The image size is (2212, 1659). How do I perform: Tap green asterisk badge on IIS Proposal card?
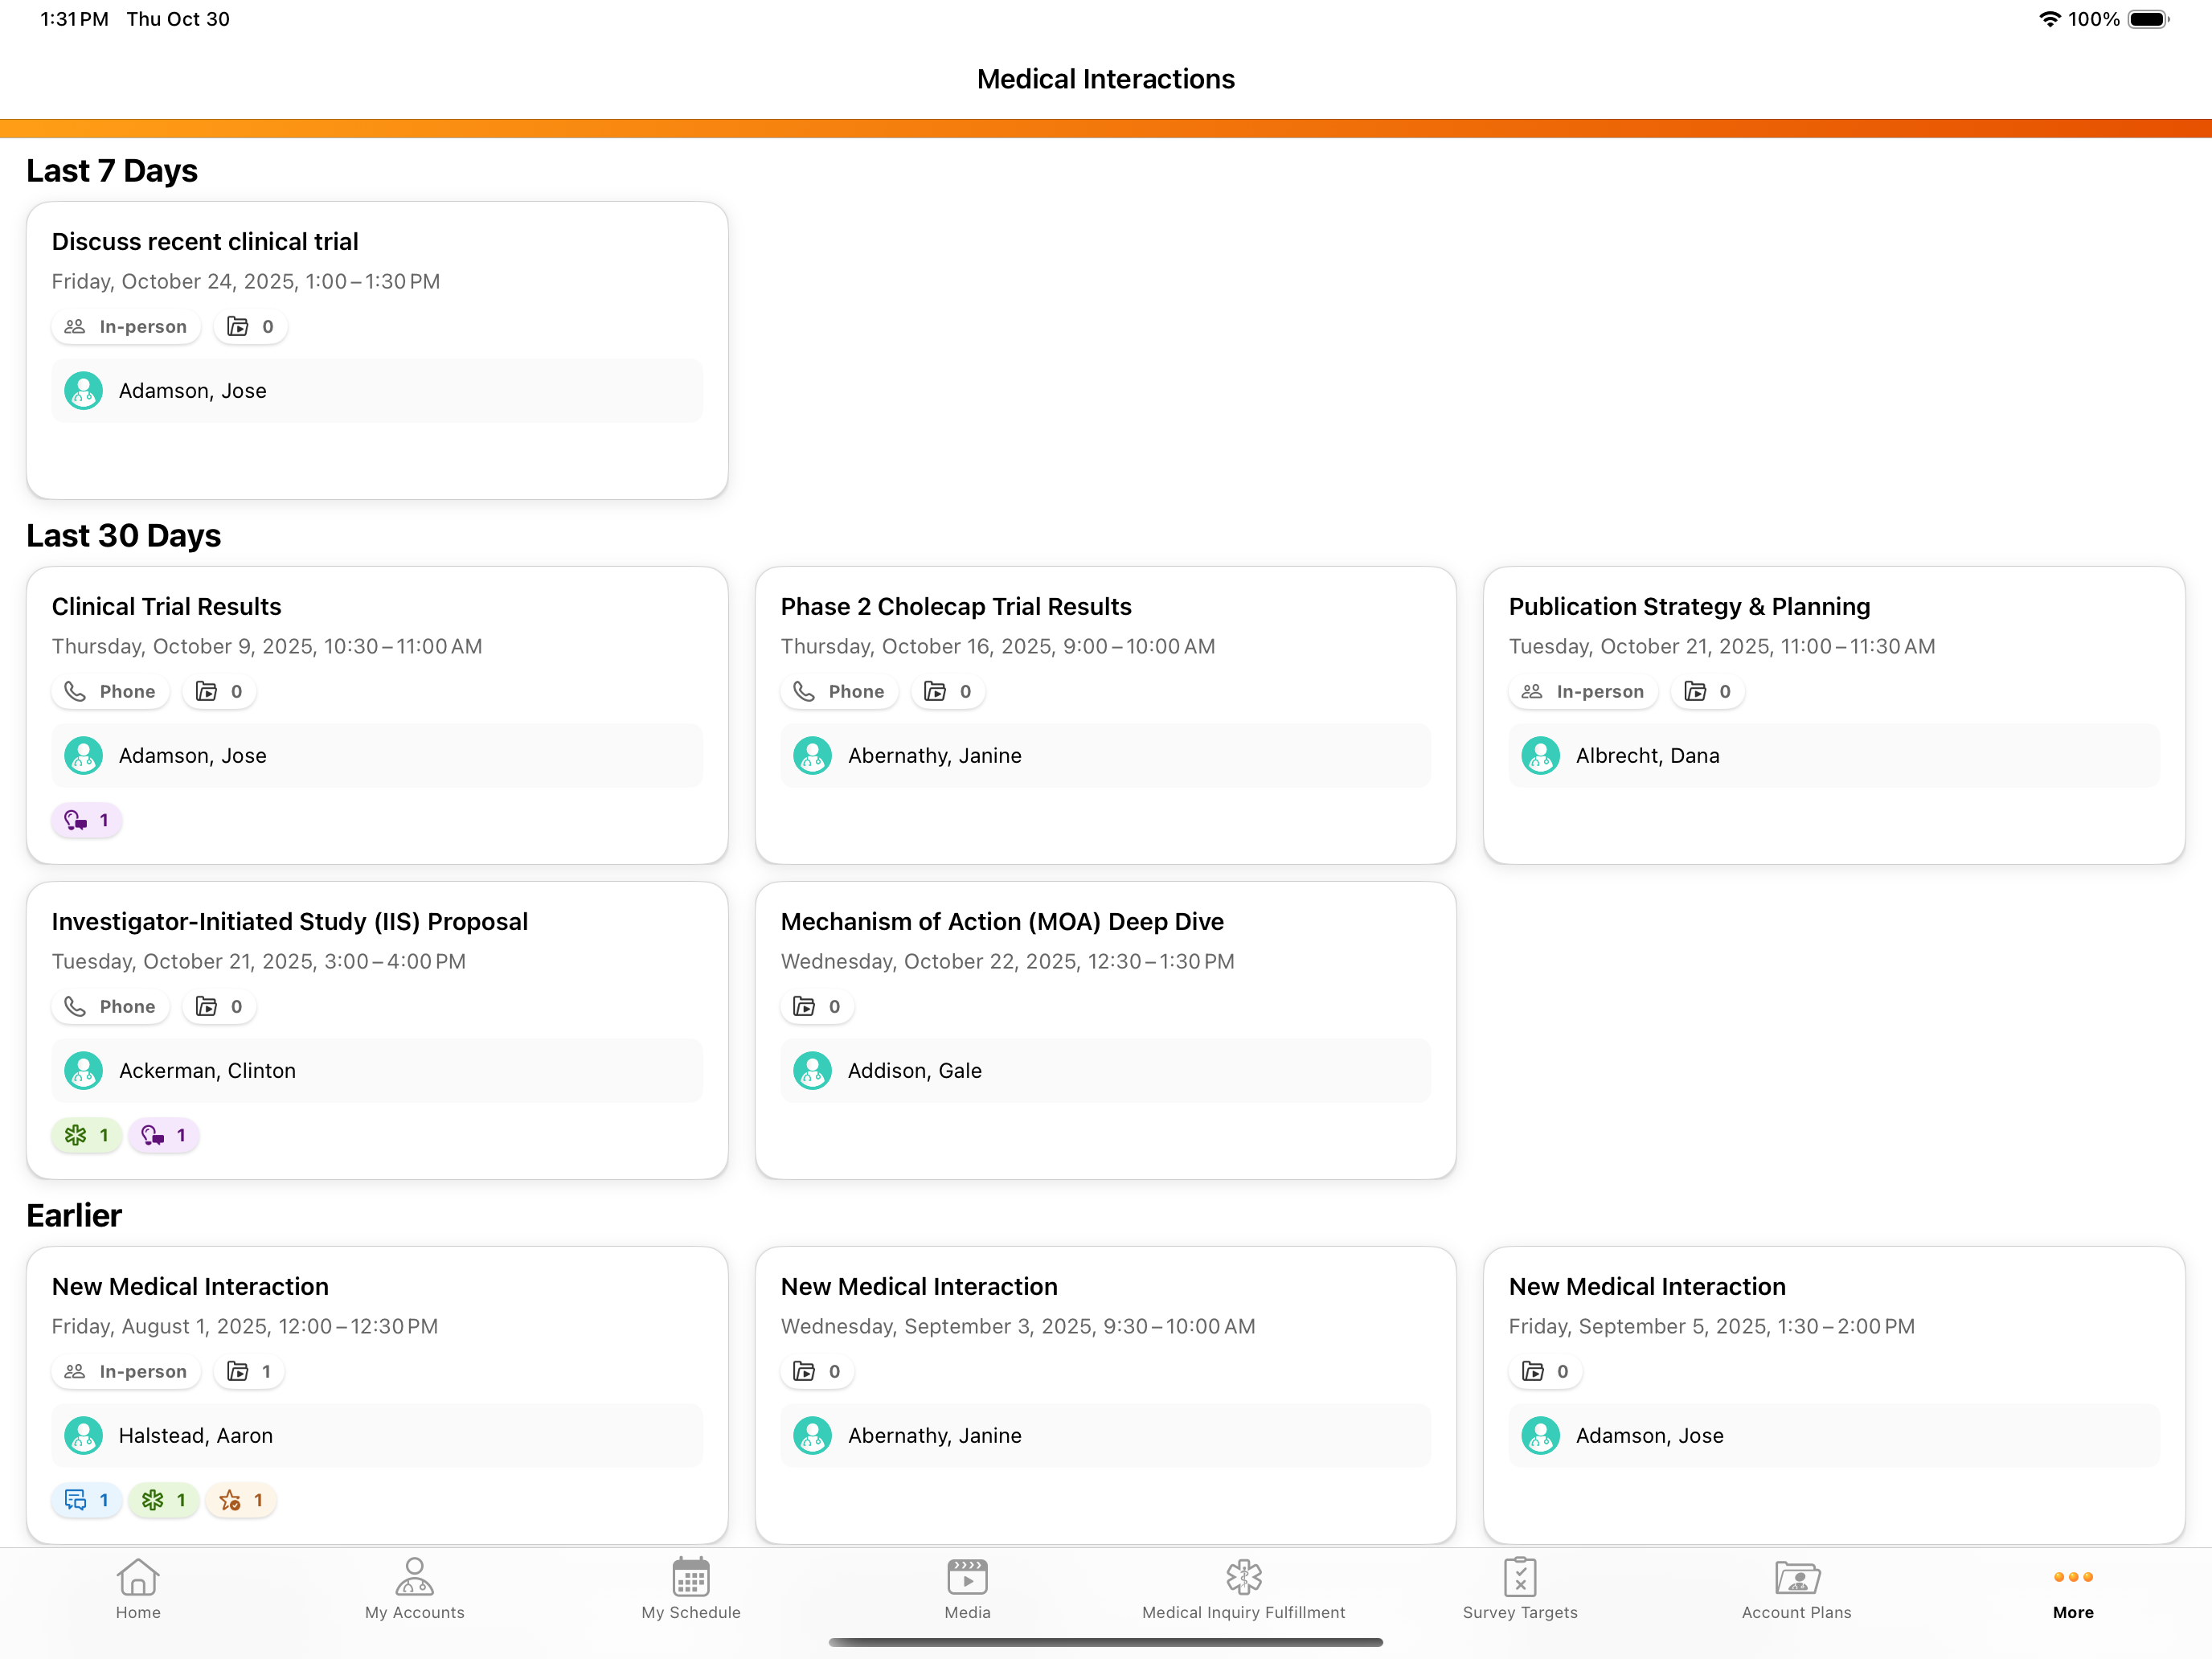coord(87,1135)
